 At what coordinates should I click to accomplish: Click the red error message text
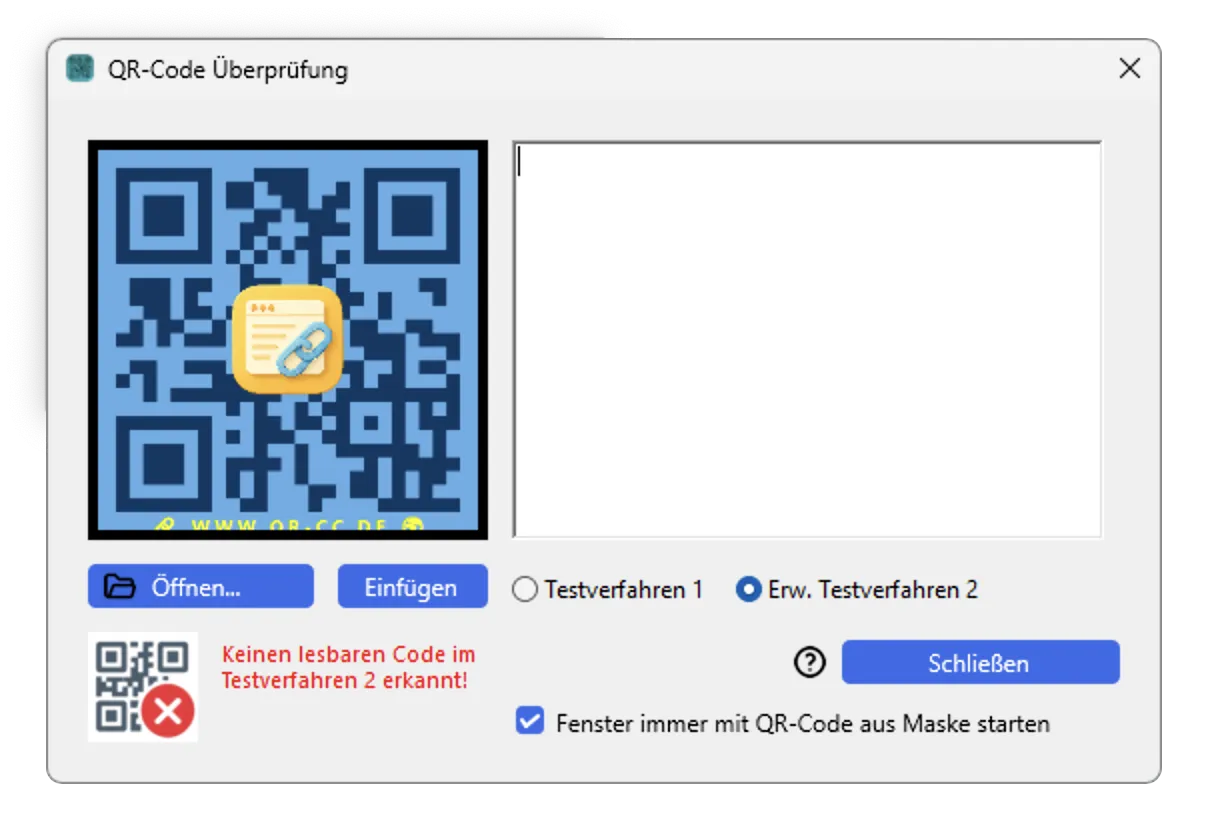[x=349, y=668]
